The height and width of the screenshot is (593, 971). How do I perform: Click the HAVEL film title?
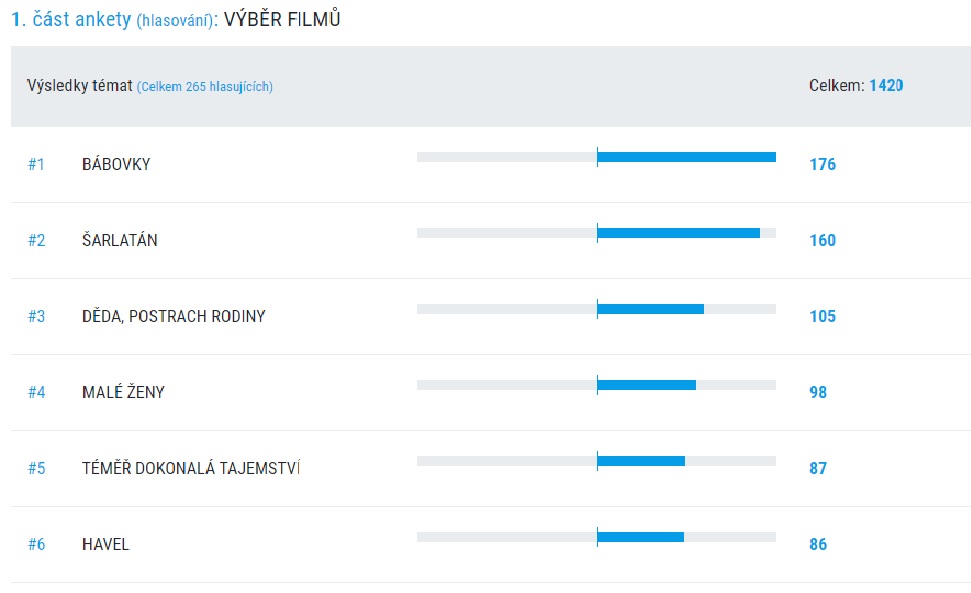105,544
